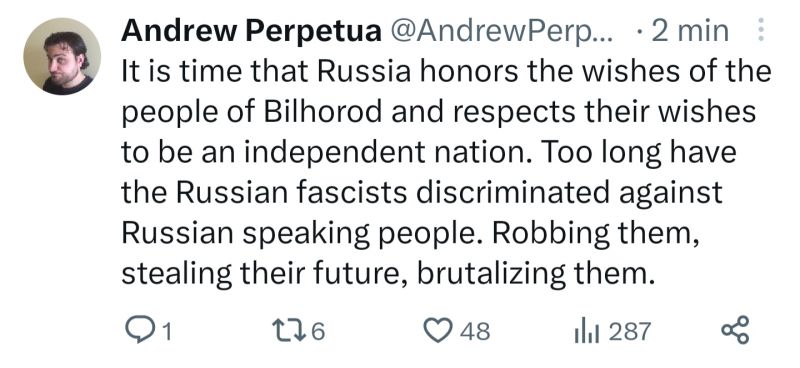Open the three-dot more options menu
Image resolution: width=800 pixels, height=368 pixels.
point(761,30)
